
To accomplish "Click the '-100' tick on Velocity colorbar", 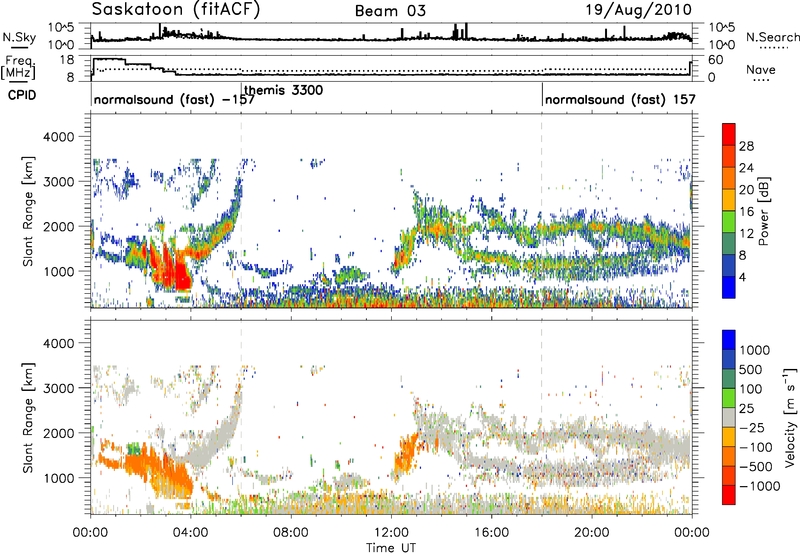I will click(756, 447).
